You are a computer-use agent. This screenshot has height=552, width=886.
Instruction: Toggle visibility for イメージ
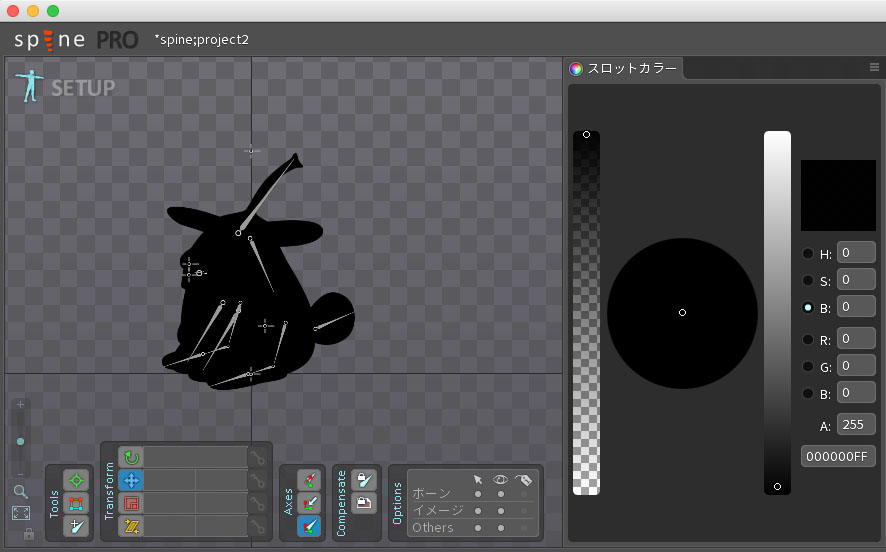(x=501, y=511)
